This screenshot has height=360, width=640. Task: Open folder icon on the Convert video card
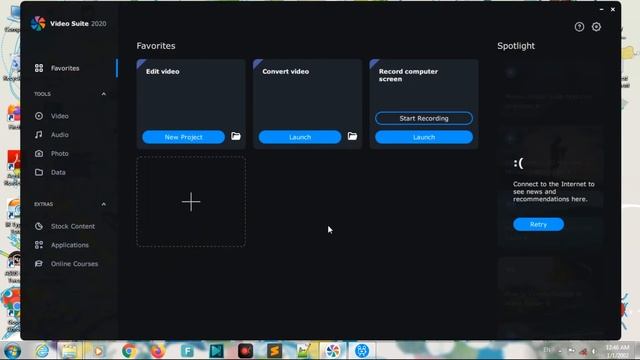coord(352,136)
